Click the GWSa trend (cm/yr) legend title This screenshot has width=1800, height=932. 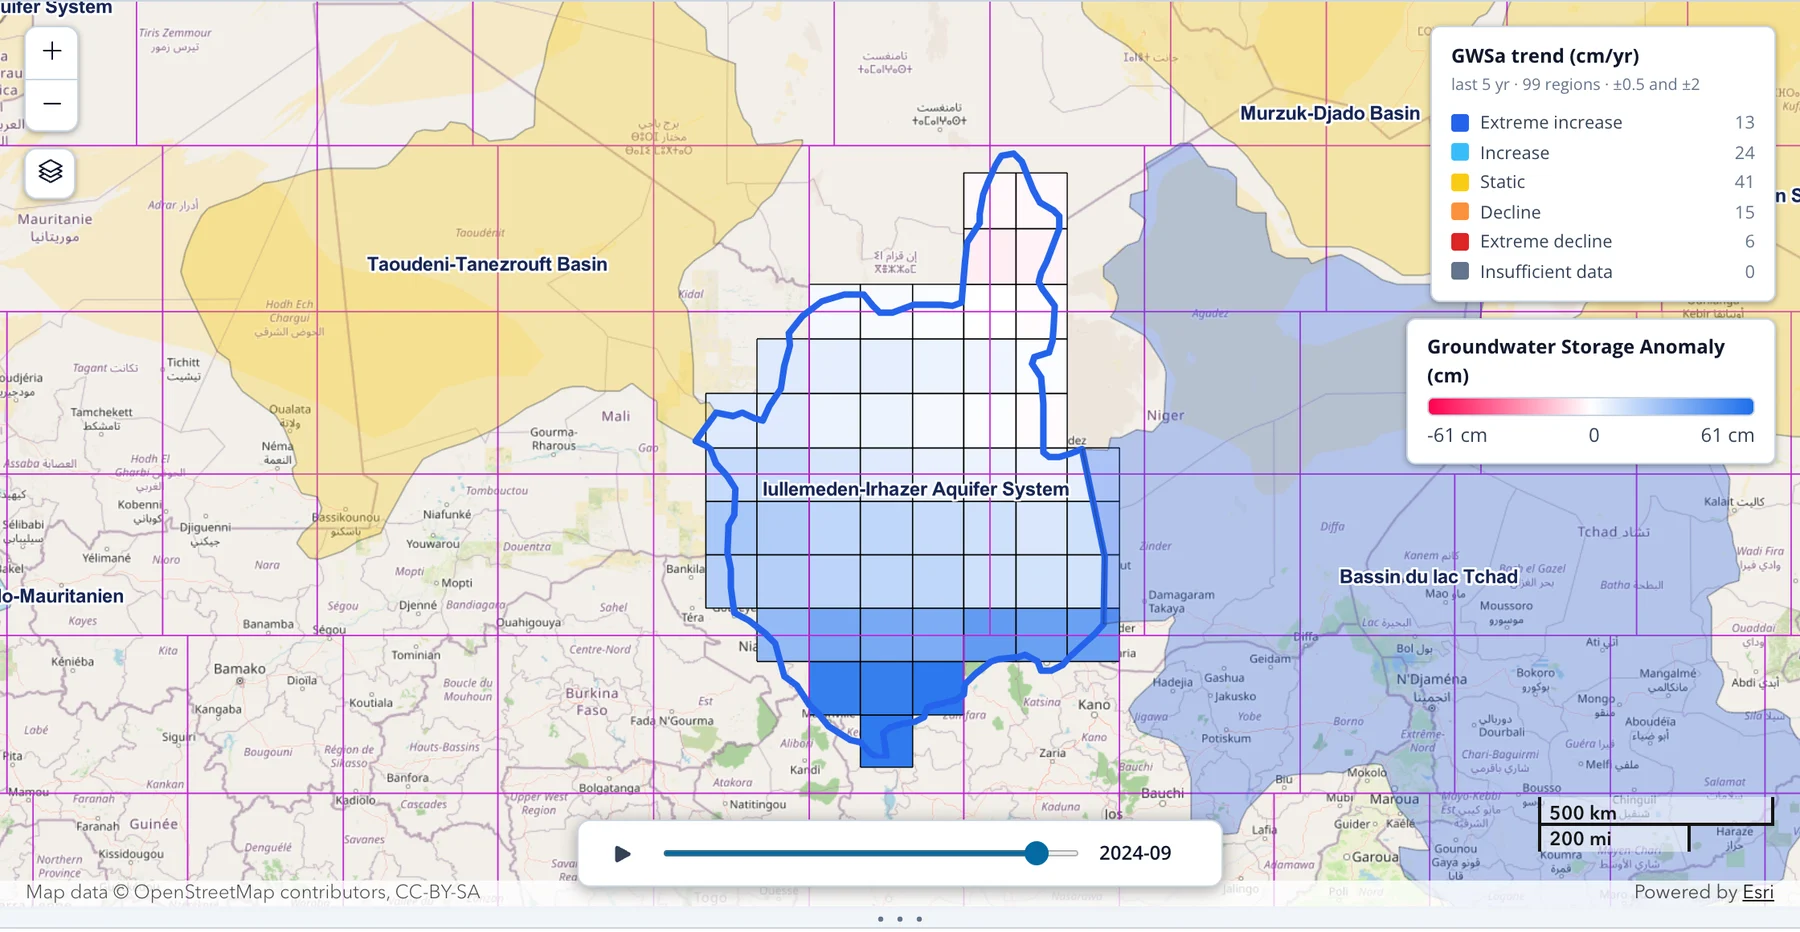click(1545, 56)
